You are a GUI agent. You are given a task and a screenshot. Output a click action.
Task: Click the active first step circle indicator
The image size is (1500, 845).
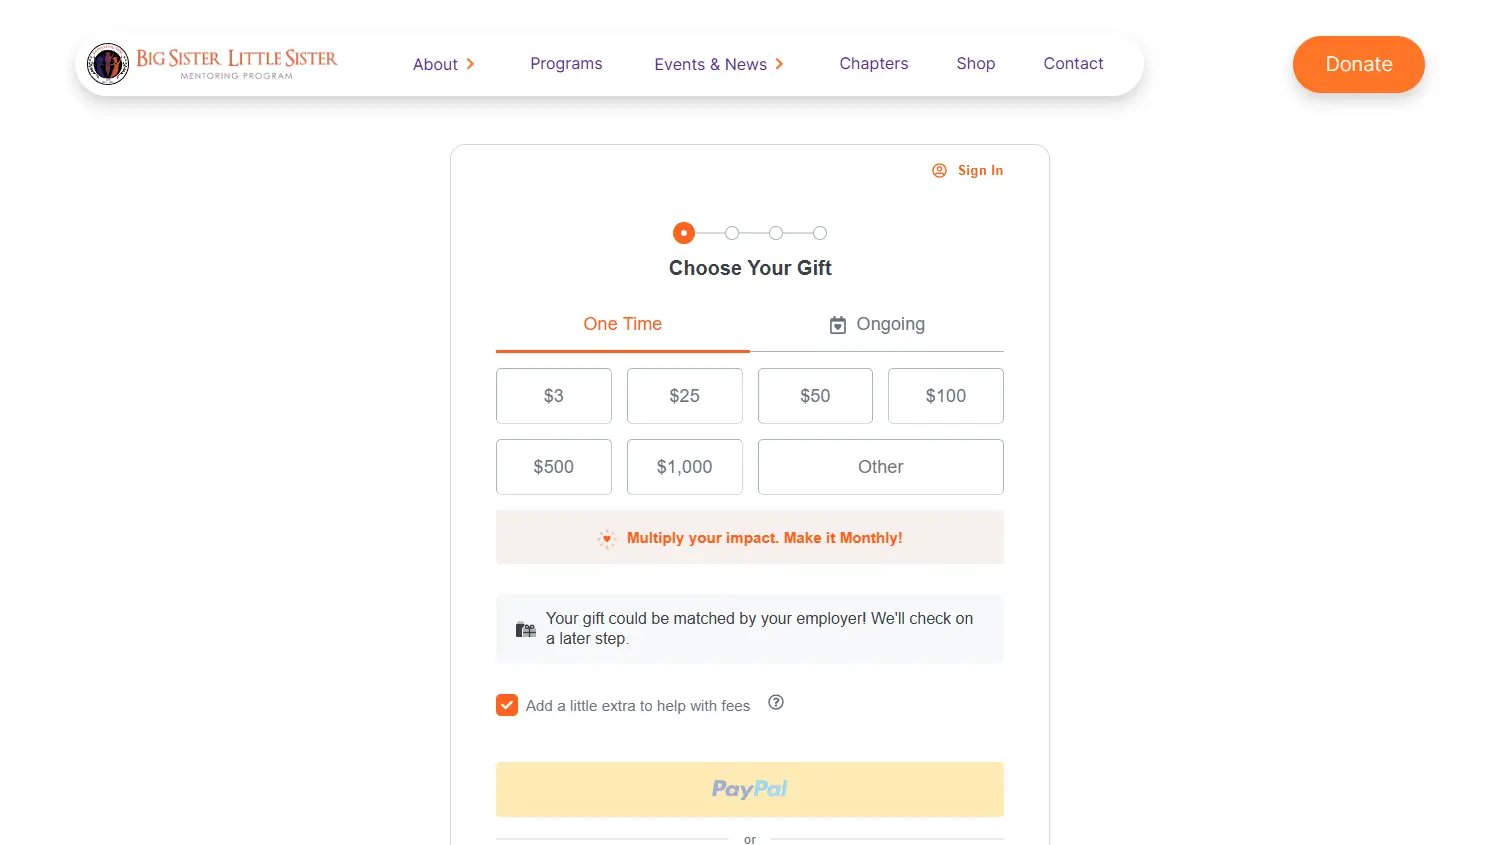tap(684, 233)
